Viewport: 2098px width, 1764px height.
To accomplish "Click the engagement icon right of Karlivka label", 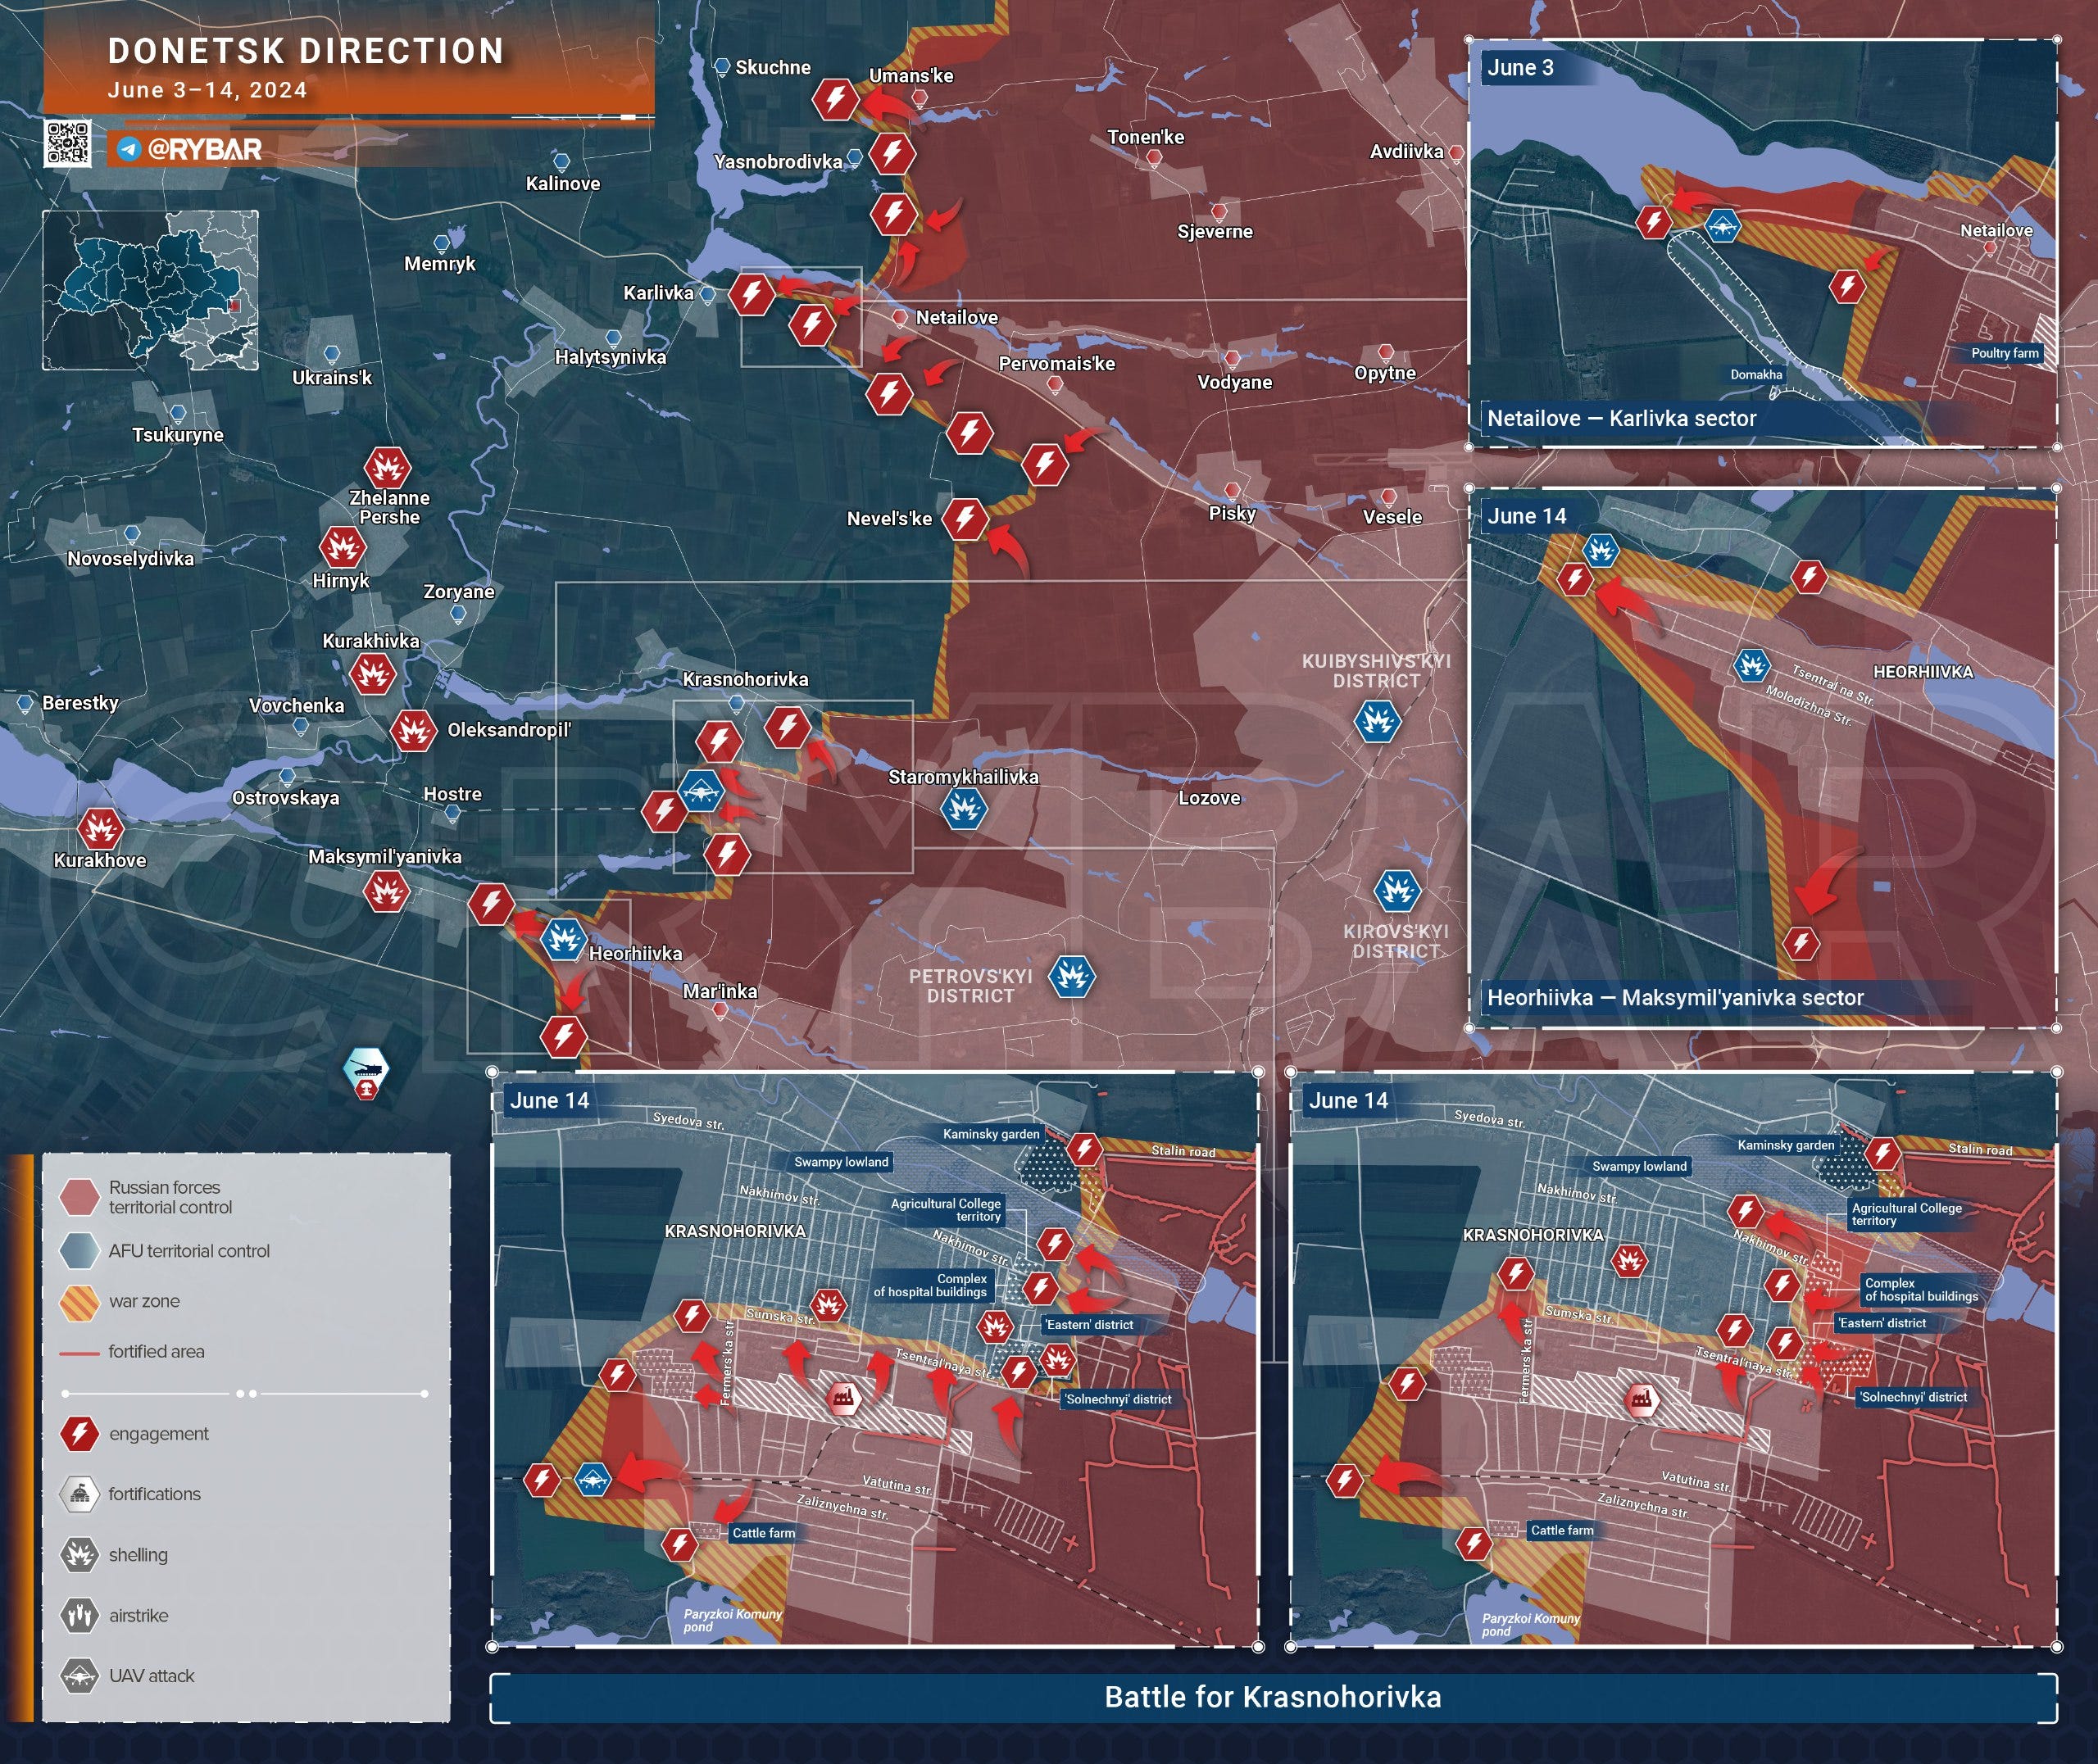I will [751, 294].
